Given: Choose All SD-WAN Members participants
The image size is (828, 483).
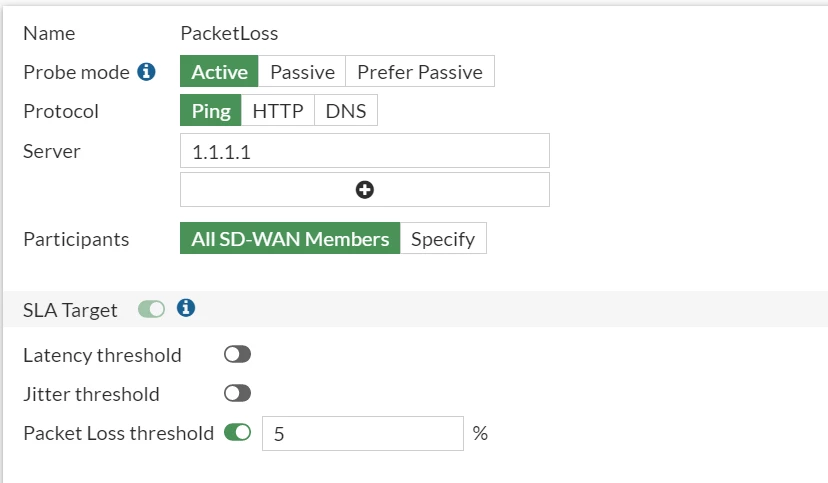Looking at the screenshot, I should [290, 239].
